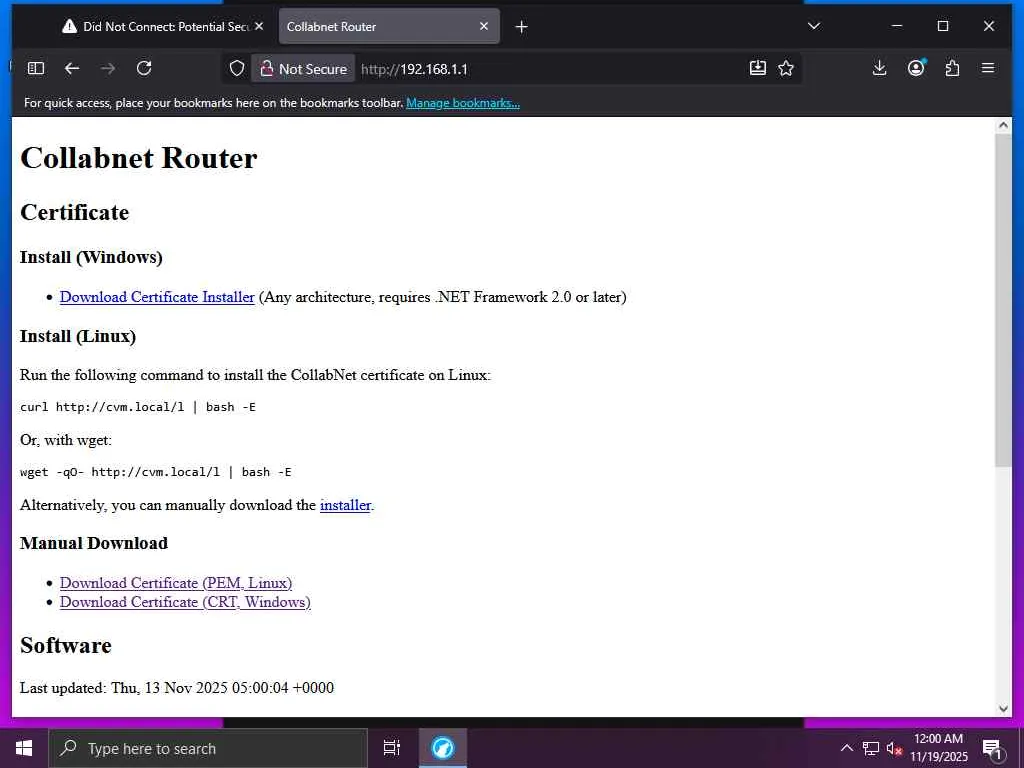Open the sidebar toggle icon
Screen dimensions: 1024x768
tap(36, 69)
